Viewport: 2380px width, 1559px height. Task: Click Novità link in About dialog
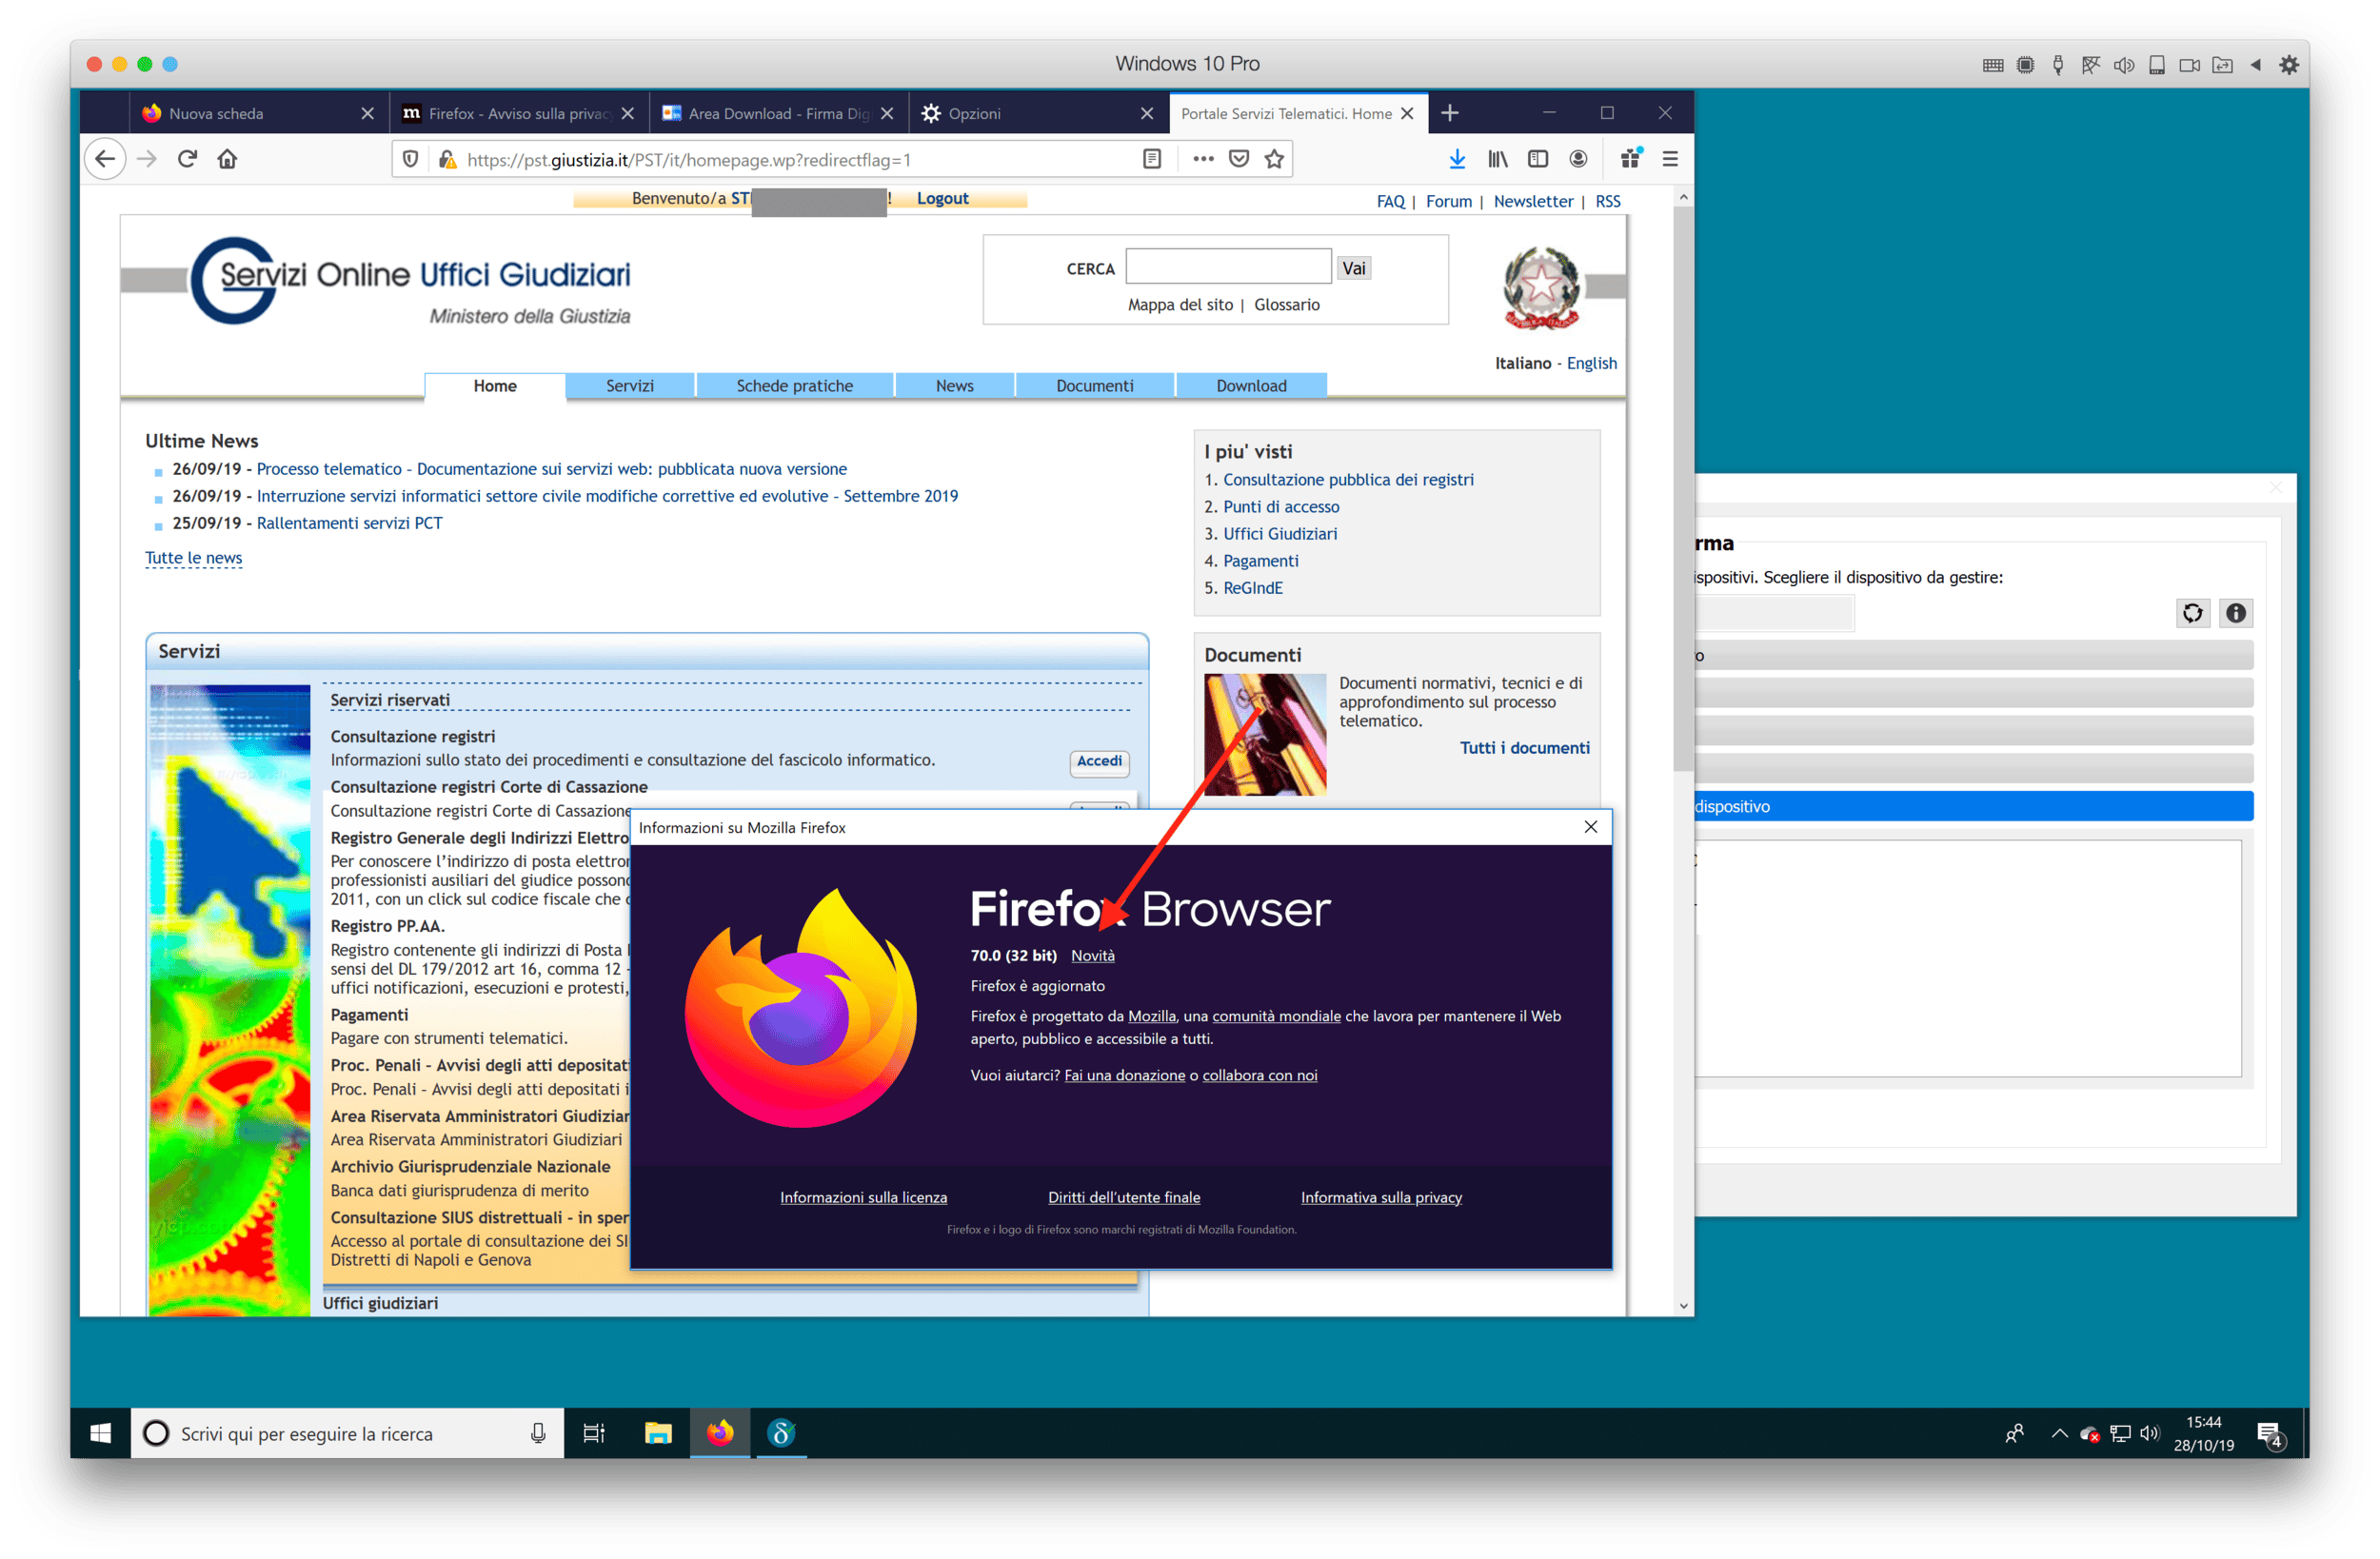[1092, 956]
